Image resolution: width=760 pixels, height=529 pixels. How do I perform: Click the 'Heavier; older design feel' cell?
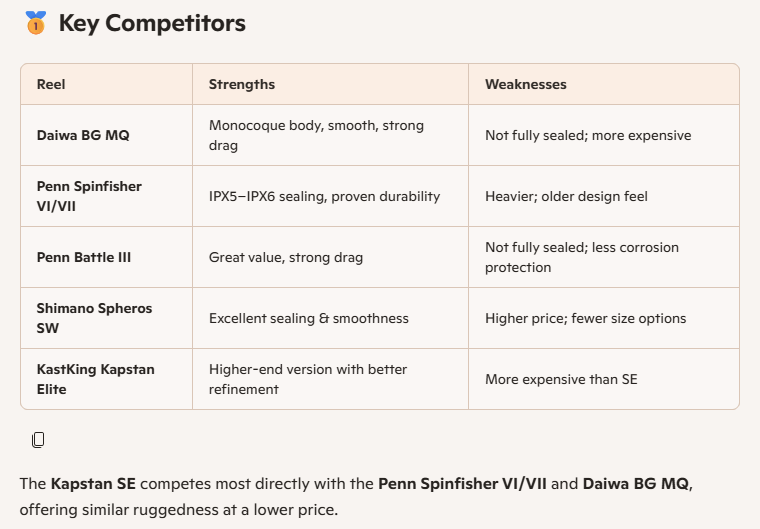566,196
